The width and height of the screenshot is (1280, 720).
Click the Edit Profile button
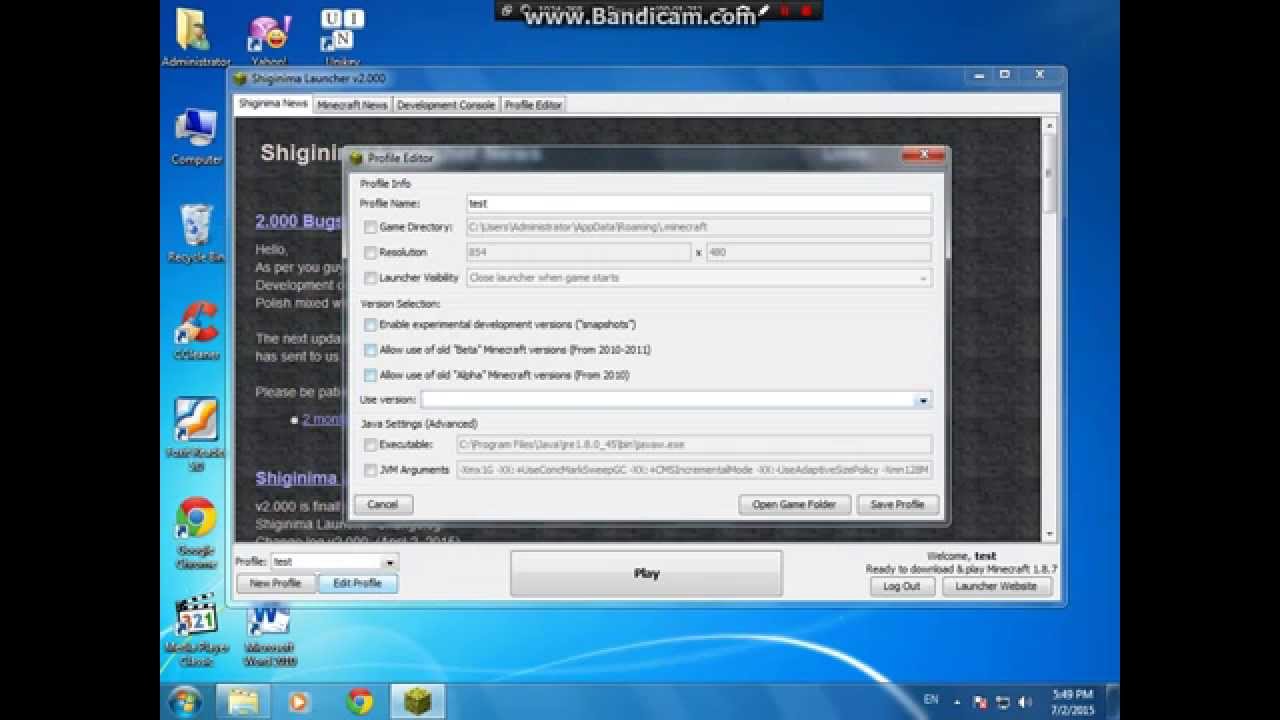tap(357, 583)
